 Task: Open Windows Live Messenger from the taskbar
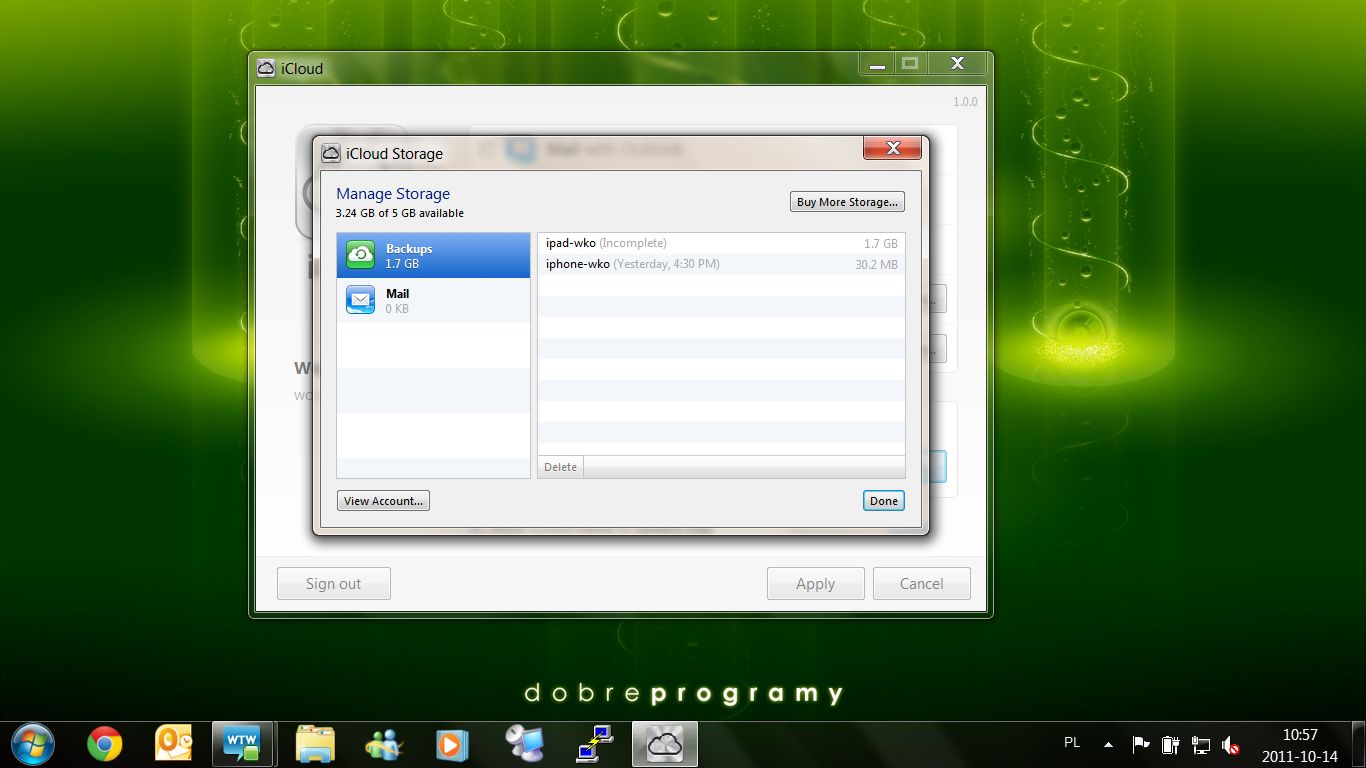pyautogui.click(x=382, y=745)
